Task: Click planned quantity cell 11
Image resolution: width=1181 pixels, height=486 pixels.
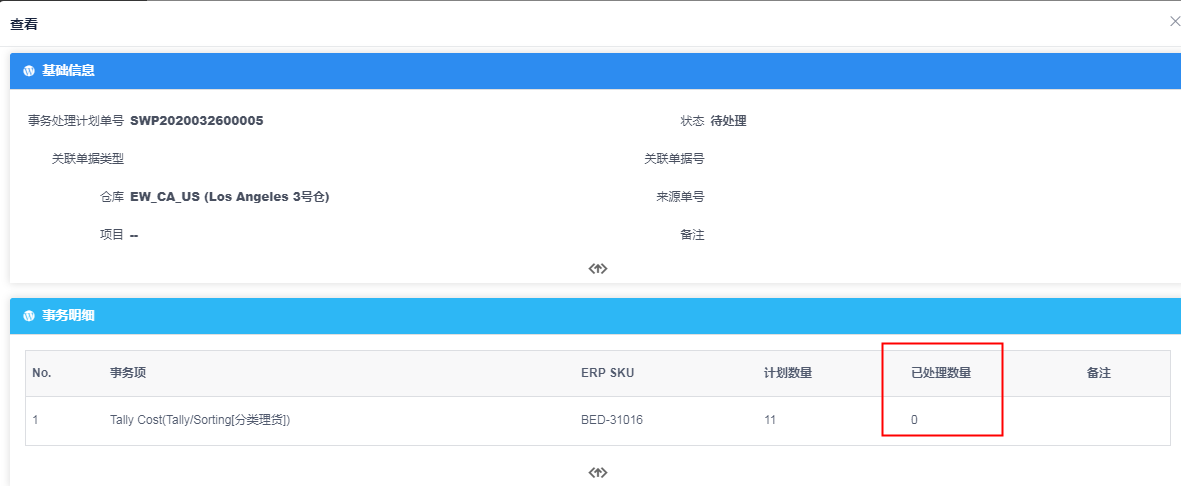Action: [769, 420]
